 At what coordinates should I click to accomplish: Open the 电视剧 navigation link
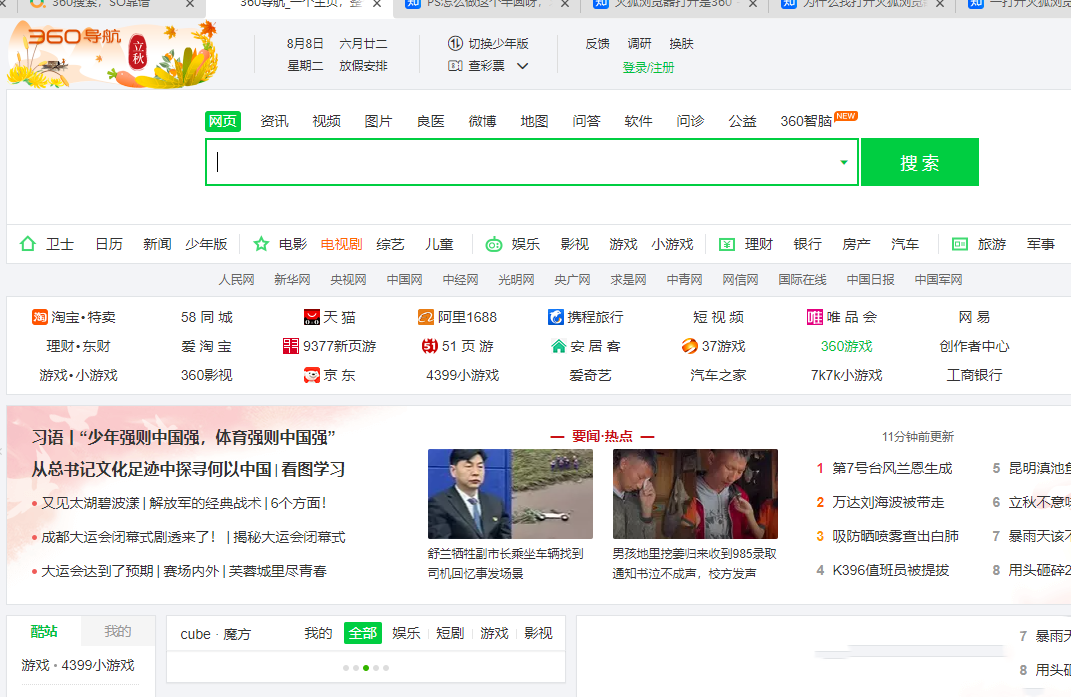pyautogui.click(x=342, y=245)
